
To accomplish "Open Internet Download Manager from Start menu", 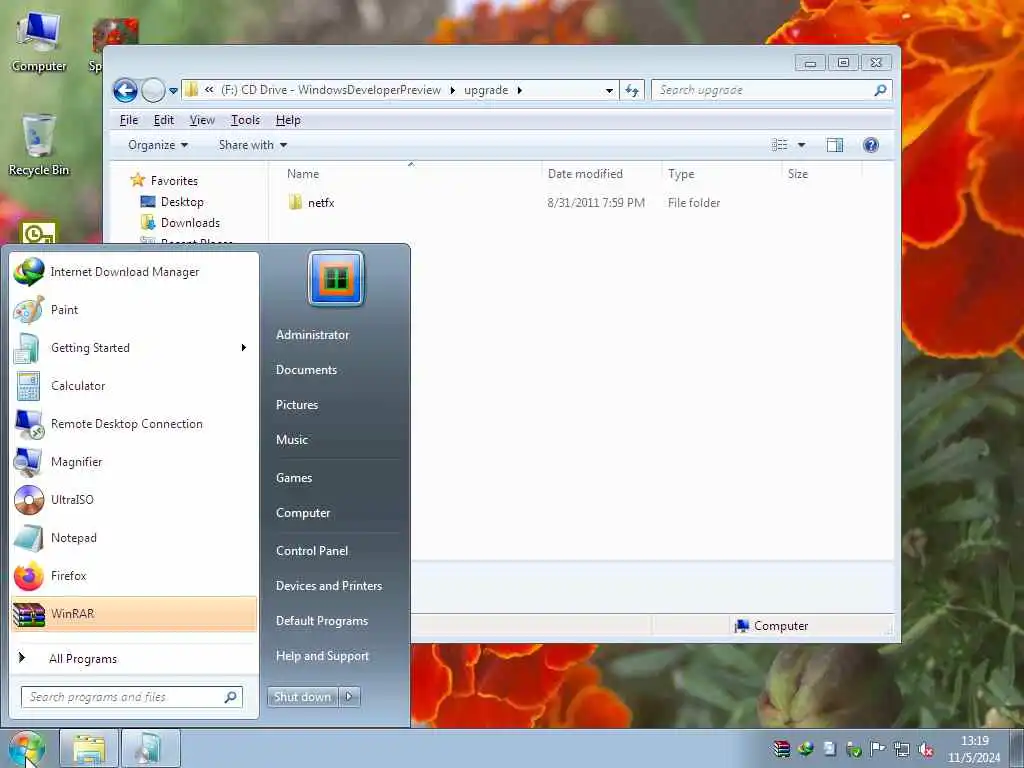I will coord(134,272).
